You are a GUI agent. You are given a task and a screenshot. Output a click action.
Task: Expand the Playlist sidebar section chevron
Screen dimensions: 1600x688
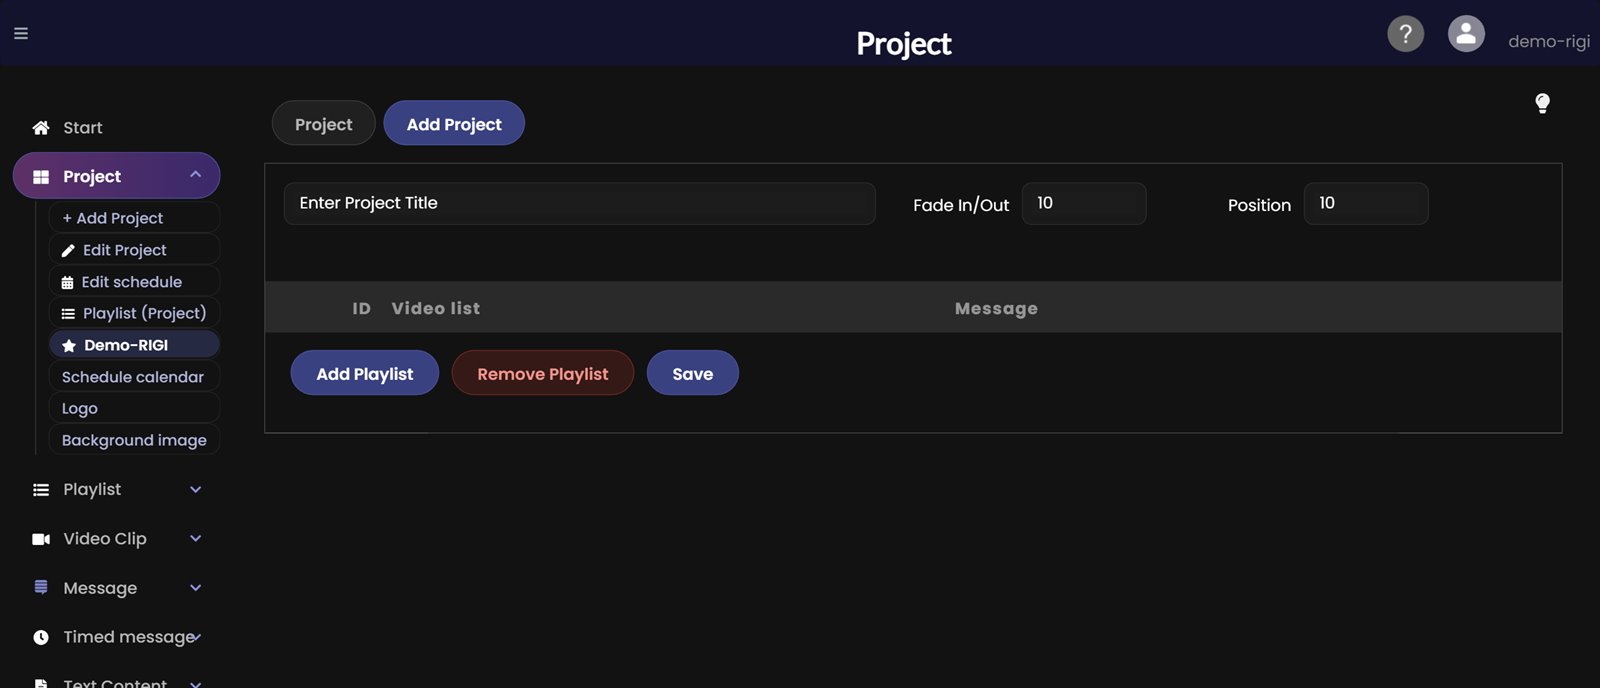[196, 489]
